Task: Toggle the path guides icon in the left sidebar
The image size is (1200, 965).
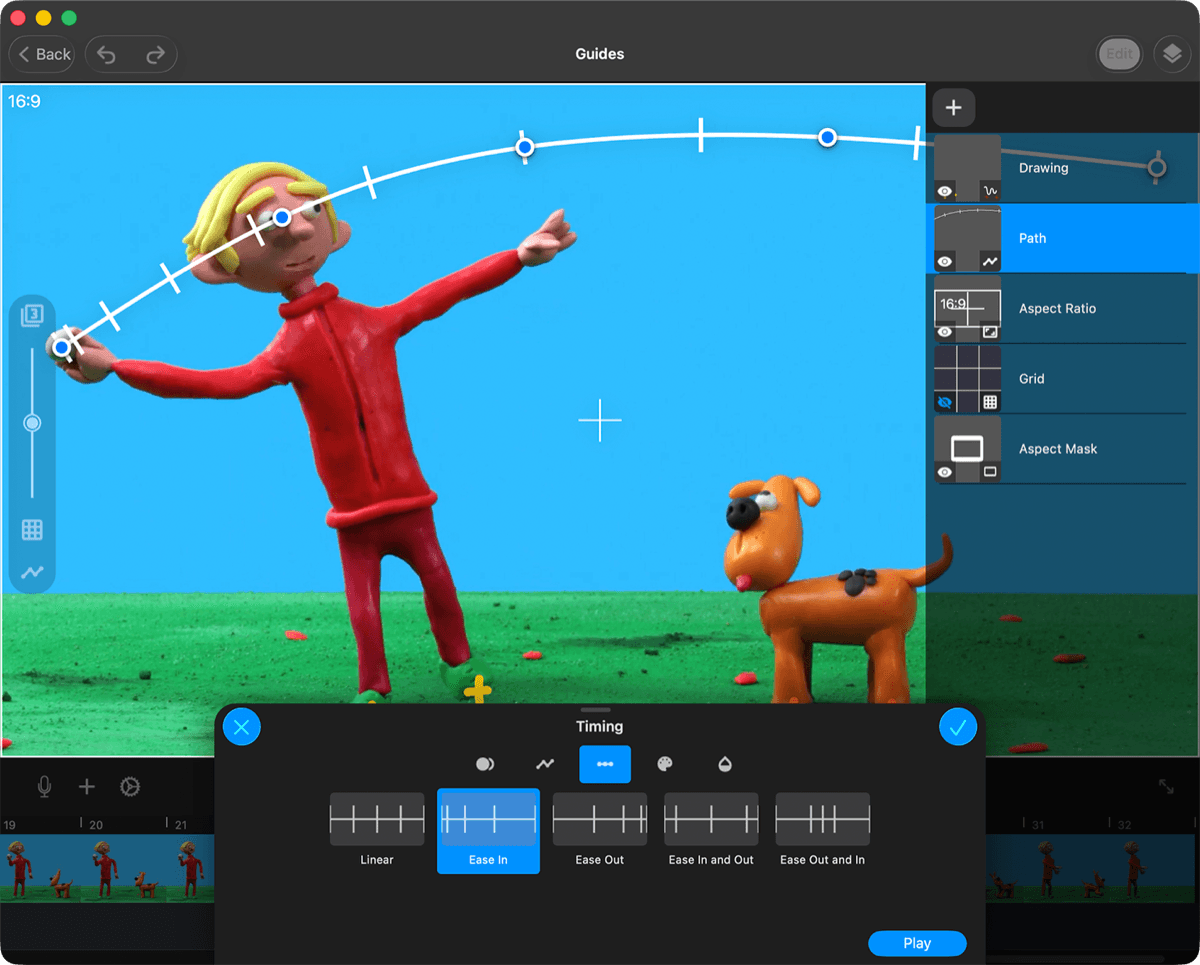Action: tap(32, 573)
